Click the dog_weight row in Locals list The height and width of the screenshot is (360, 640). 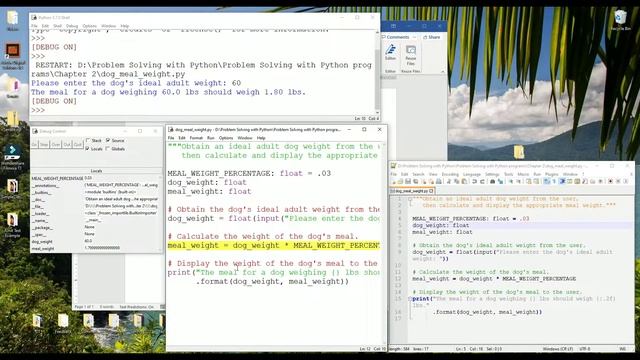click(x=95, y=241)
